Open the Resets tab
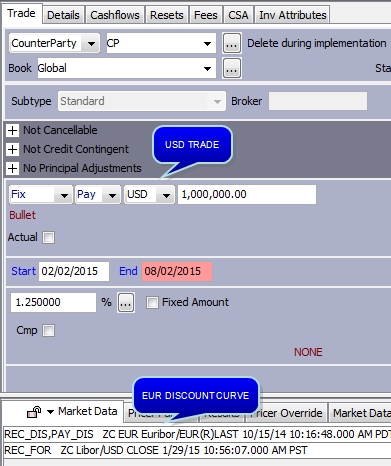Screen dimensions: 391x466 (x=166, y=15)
